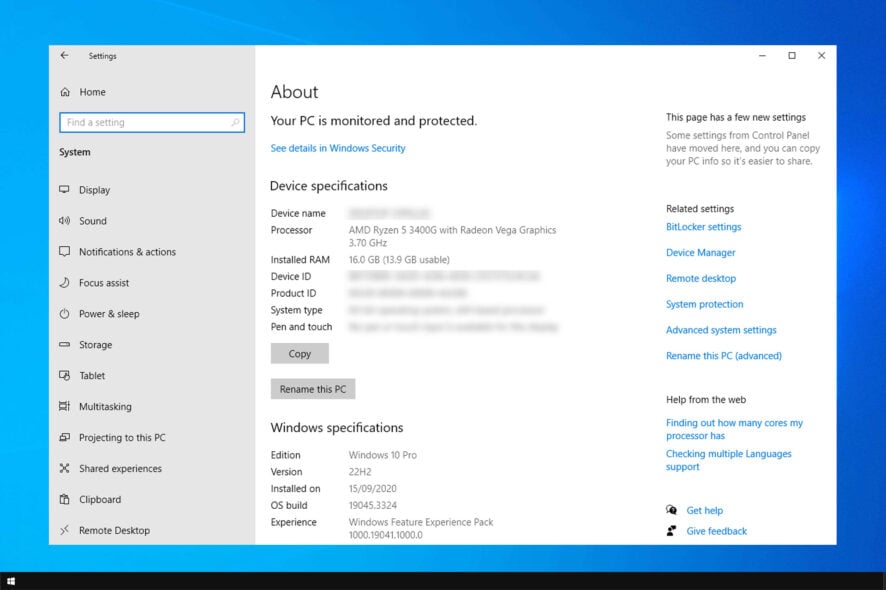Image resolution: width=886 pixels, height=590 pixels.
Task: Click the search magnifier icon
Action: 235,122
